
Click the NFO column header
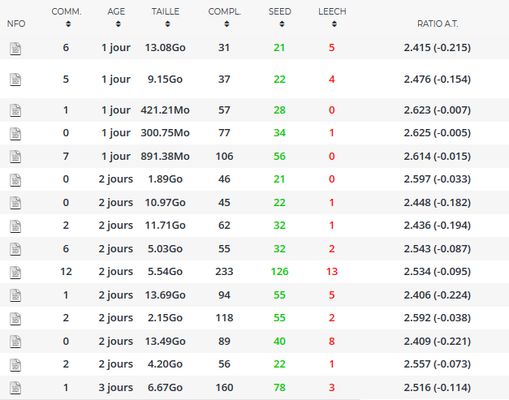coord(16,24)
